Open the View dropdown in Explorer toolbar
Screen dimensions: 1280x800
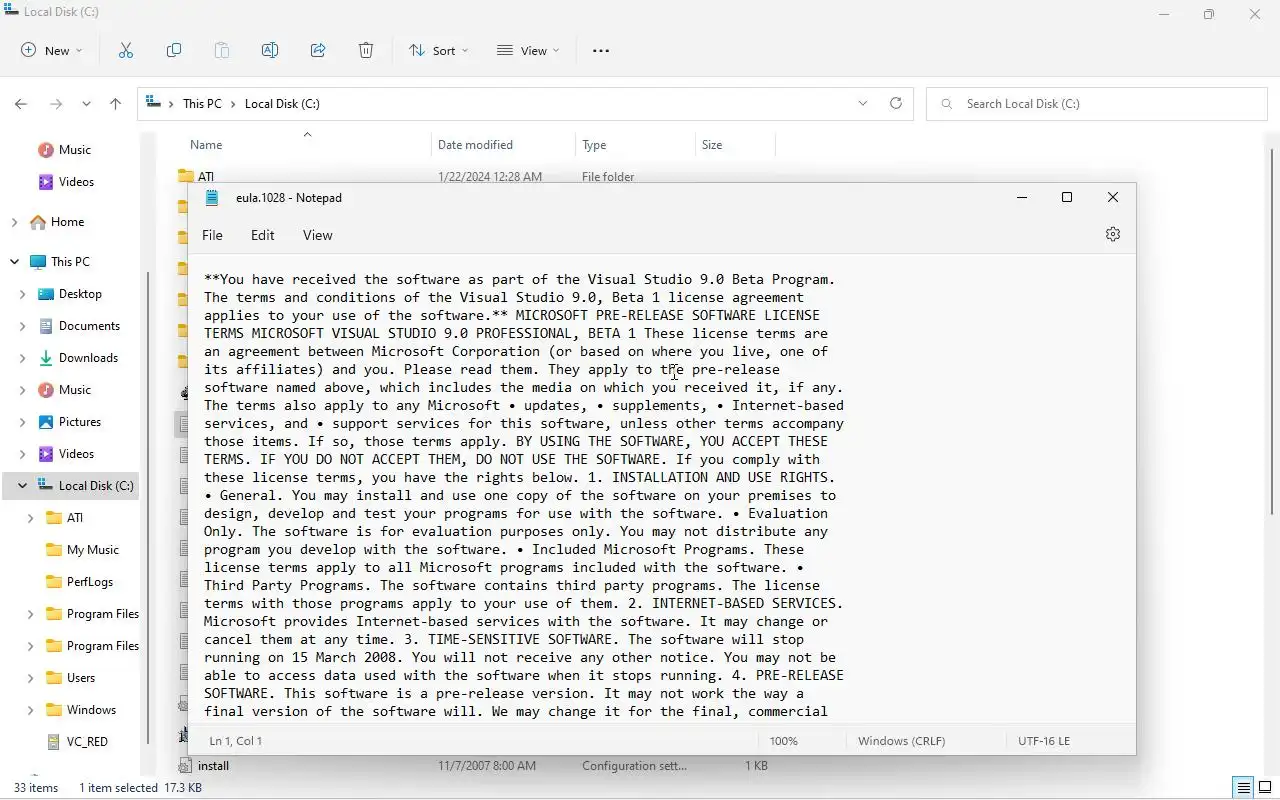pyautogui.click(x=528, y=50)
